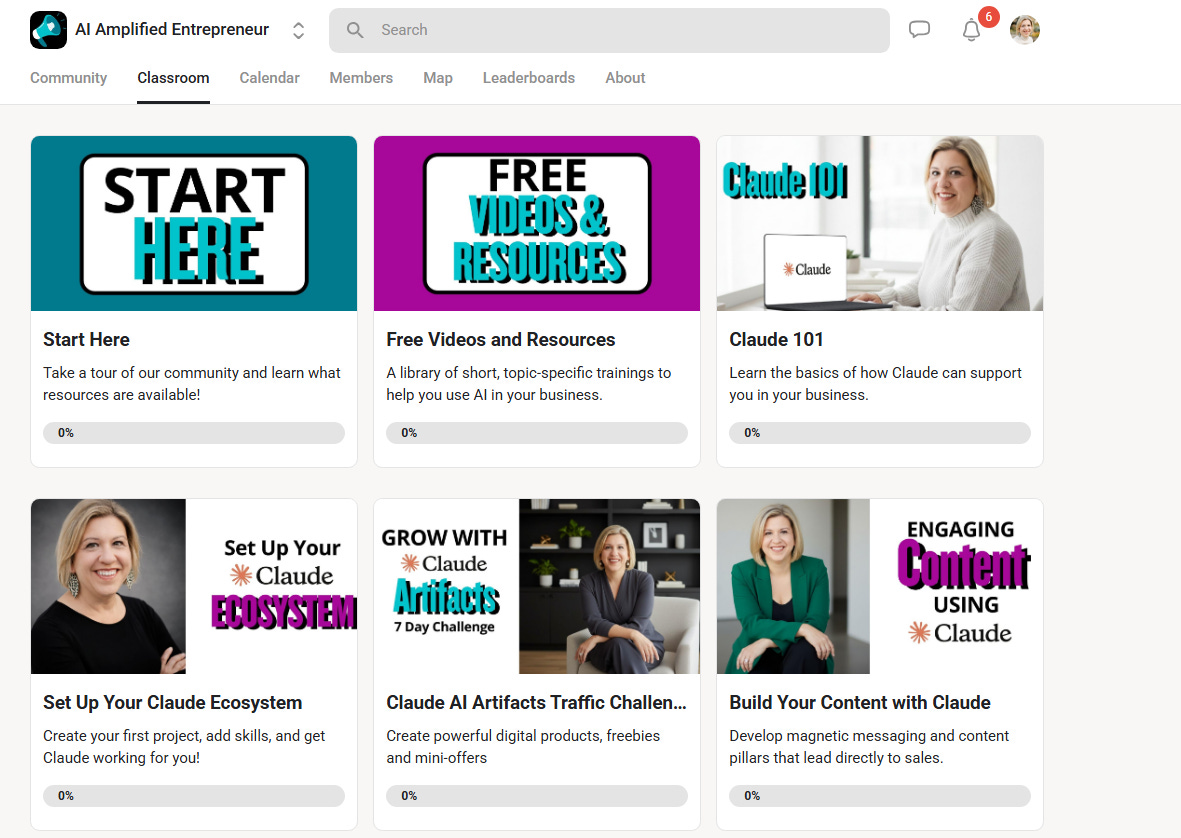Click into the Search field
This screenshot has width=1181, height=838.
(x=609, y=30)
